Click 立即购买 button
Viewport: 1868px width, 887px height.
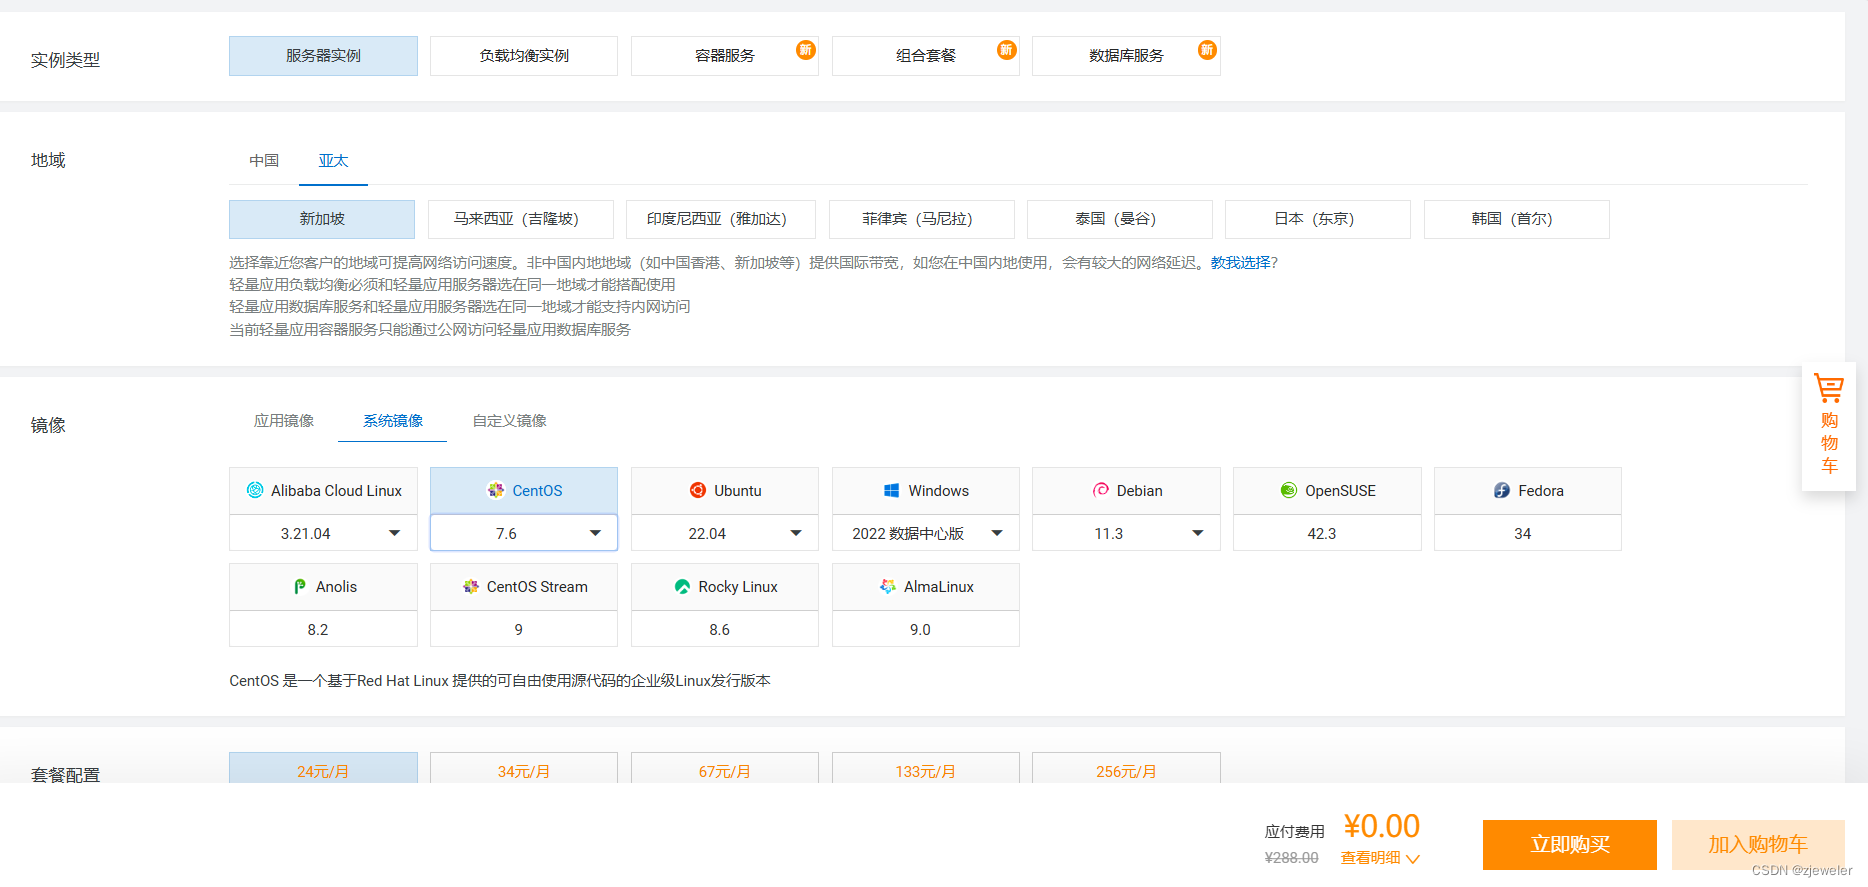1570,845
